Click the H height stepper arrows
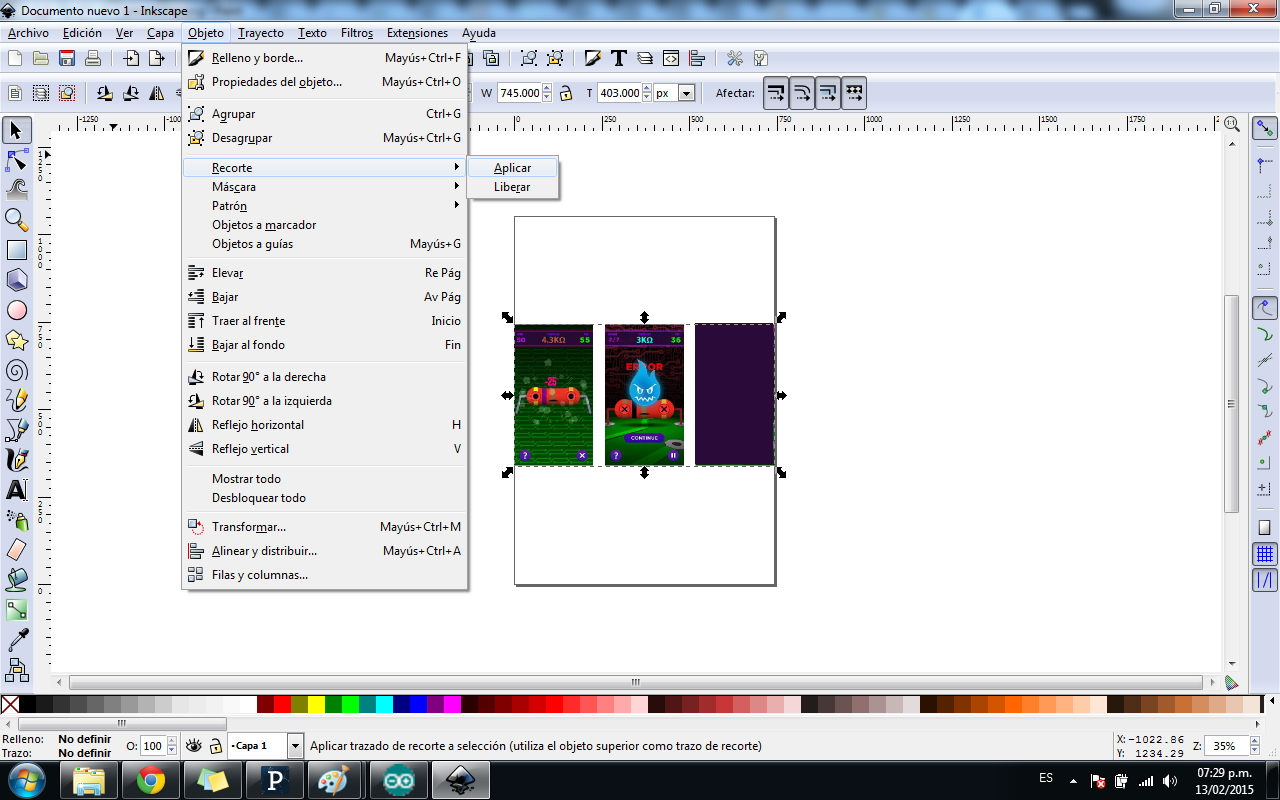1280x800 pixels. click(x=647, y=93)
